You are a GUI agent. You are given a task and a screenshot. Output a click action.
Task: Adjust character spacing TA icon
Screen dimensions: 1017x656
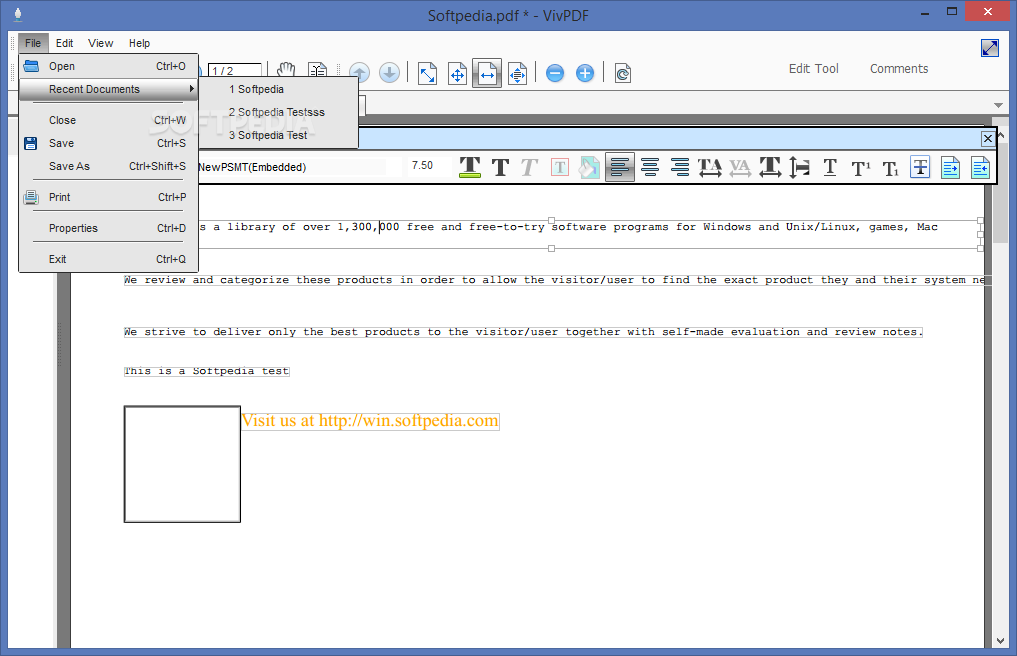pyautogui.click(x=710, y=167)
